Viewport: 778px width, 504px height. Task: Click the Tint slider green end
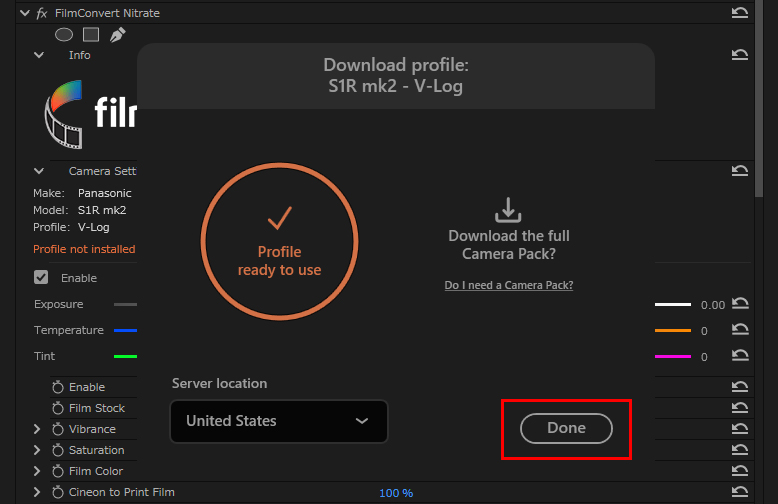pyautogui.click(x=125, y=356)
